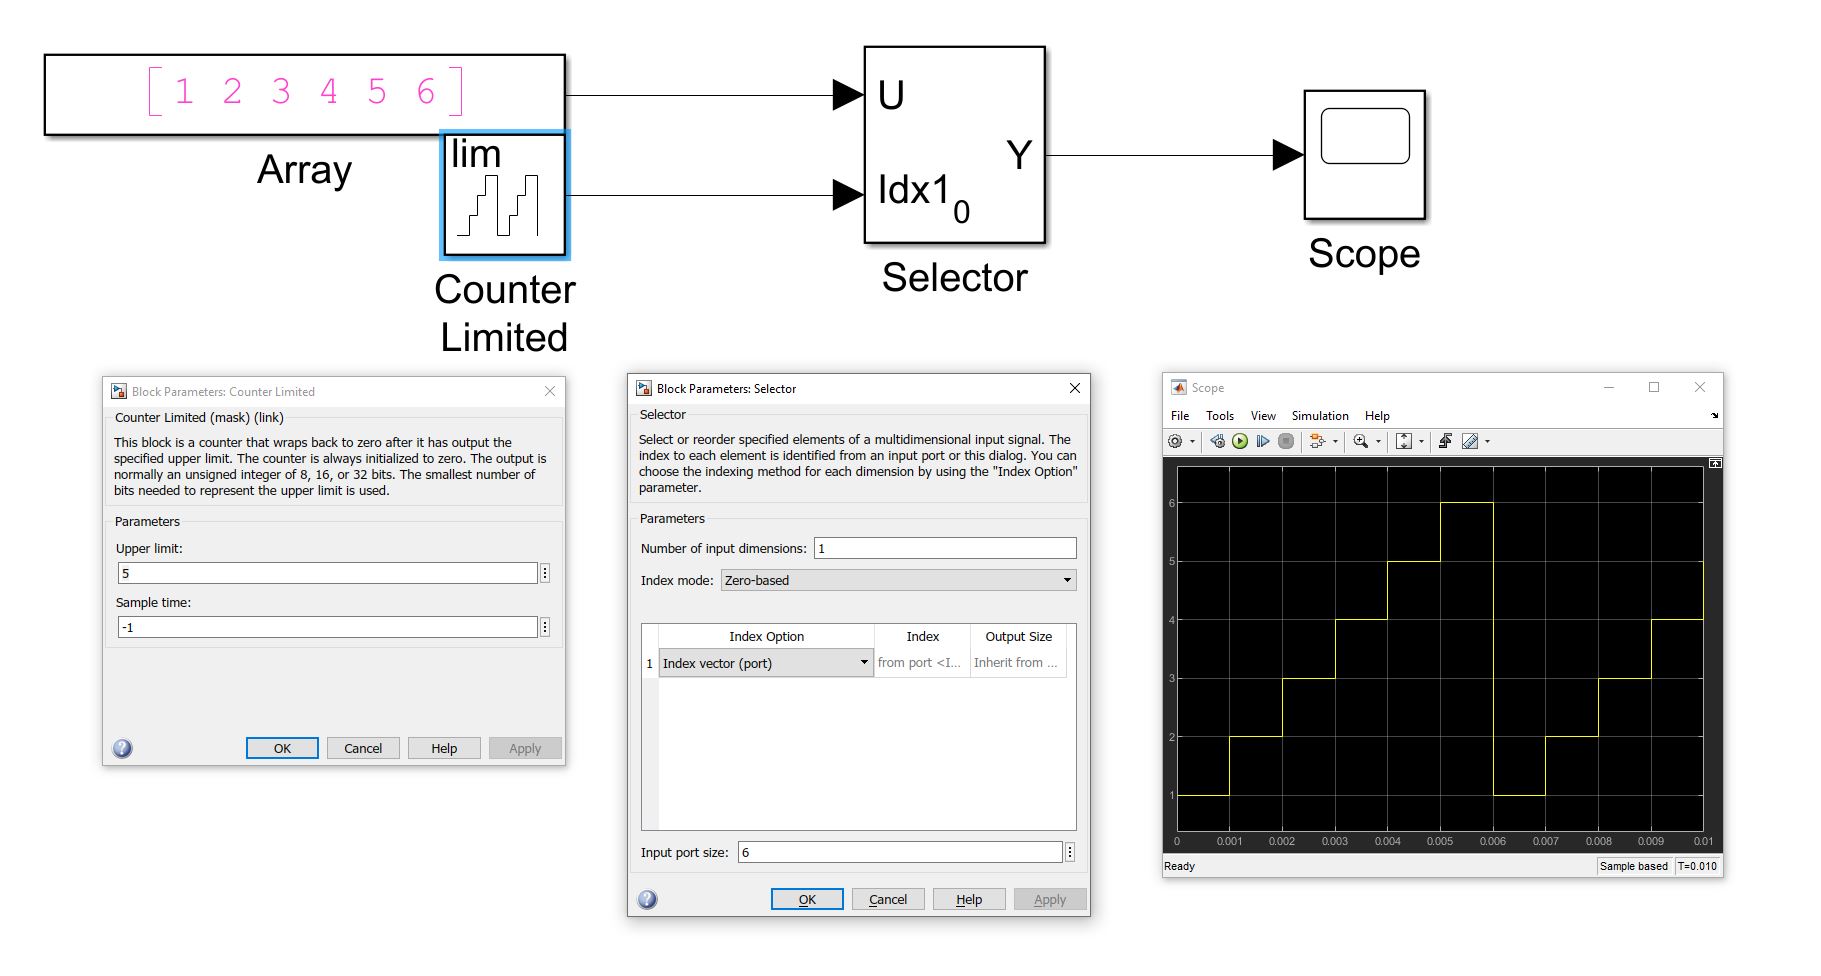
Task: Click Cancel in Counter Limited dialog
Action: 363,748
